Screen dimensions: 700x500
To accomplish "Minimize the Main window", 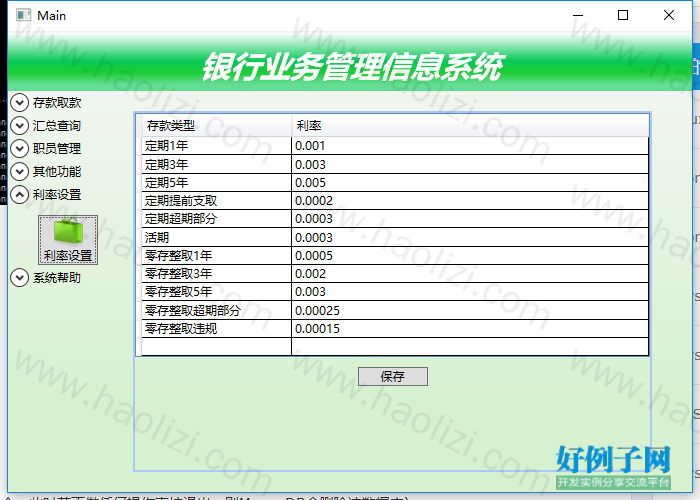I will click(578, 15).
